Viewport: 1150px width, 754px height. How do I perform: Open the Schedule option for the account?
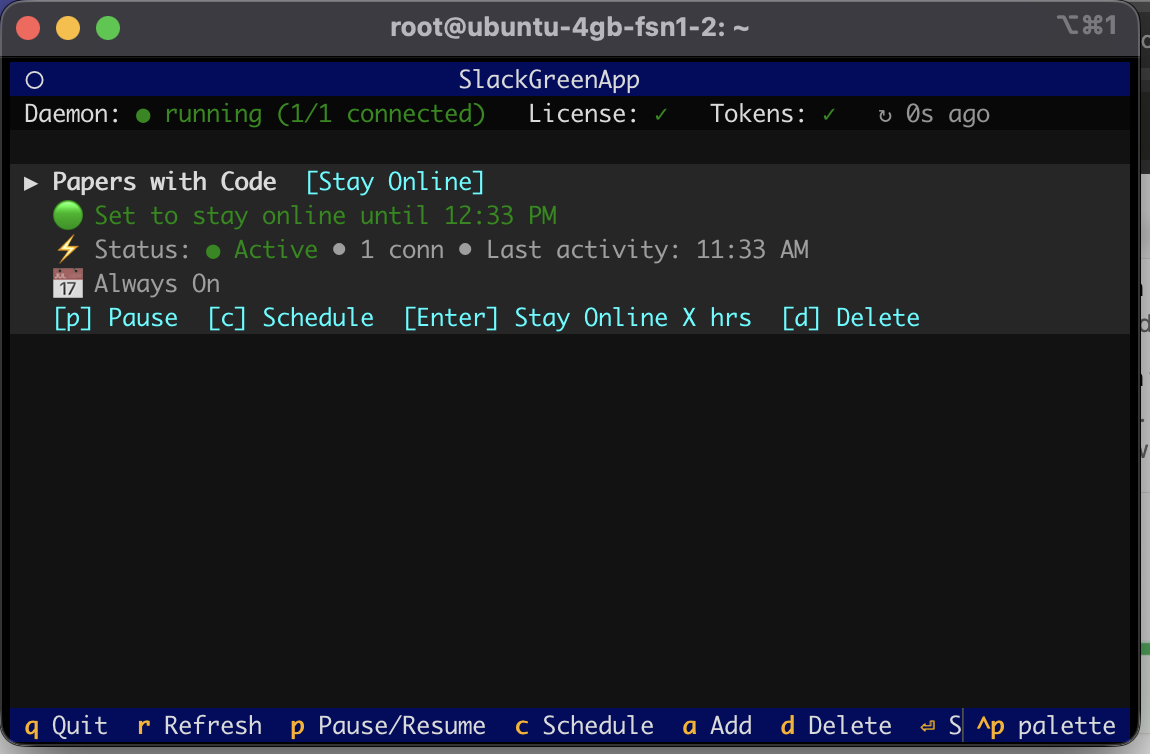(x=290, y=317)
